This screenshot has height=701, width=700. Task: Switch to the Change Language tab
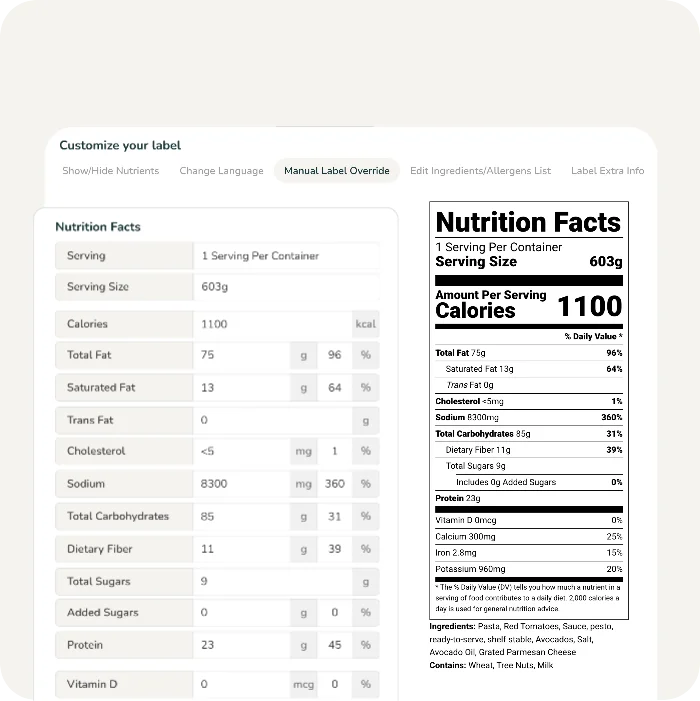point(221,171)
